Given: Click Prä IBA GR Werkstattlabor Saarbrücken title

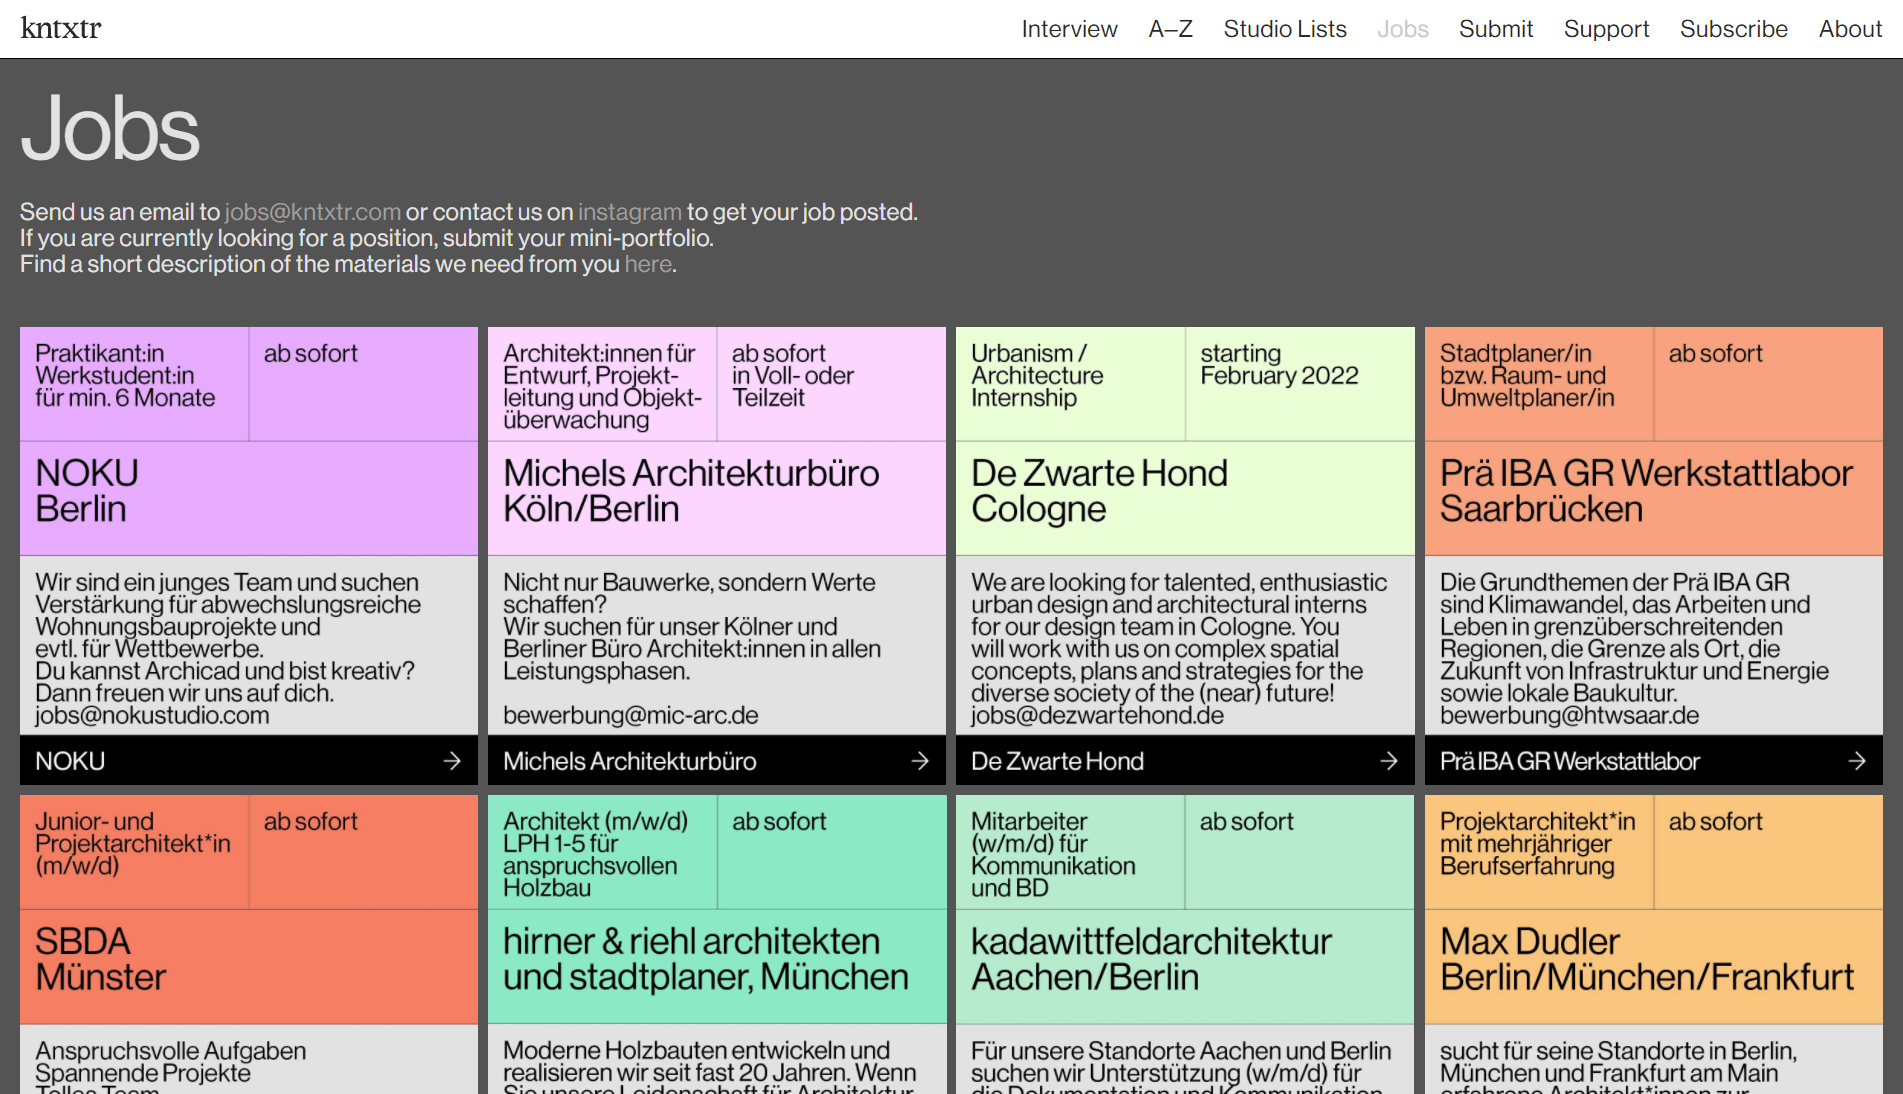Looking at the screenshot, I should [x=1646, y=491].
